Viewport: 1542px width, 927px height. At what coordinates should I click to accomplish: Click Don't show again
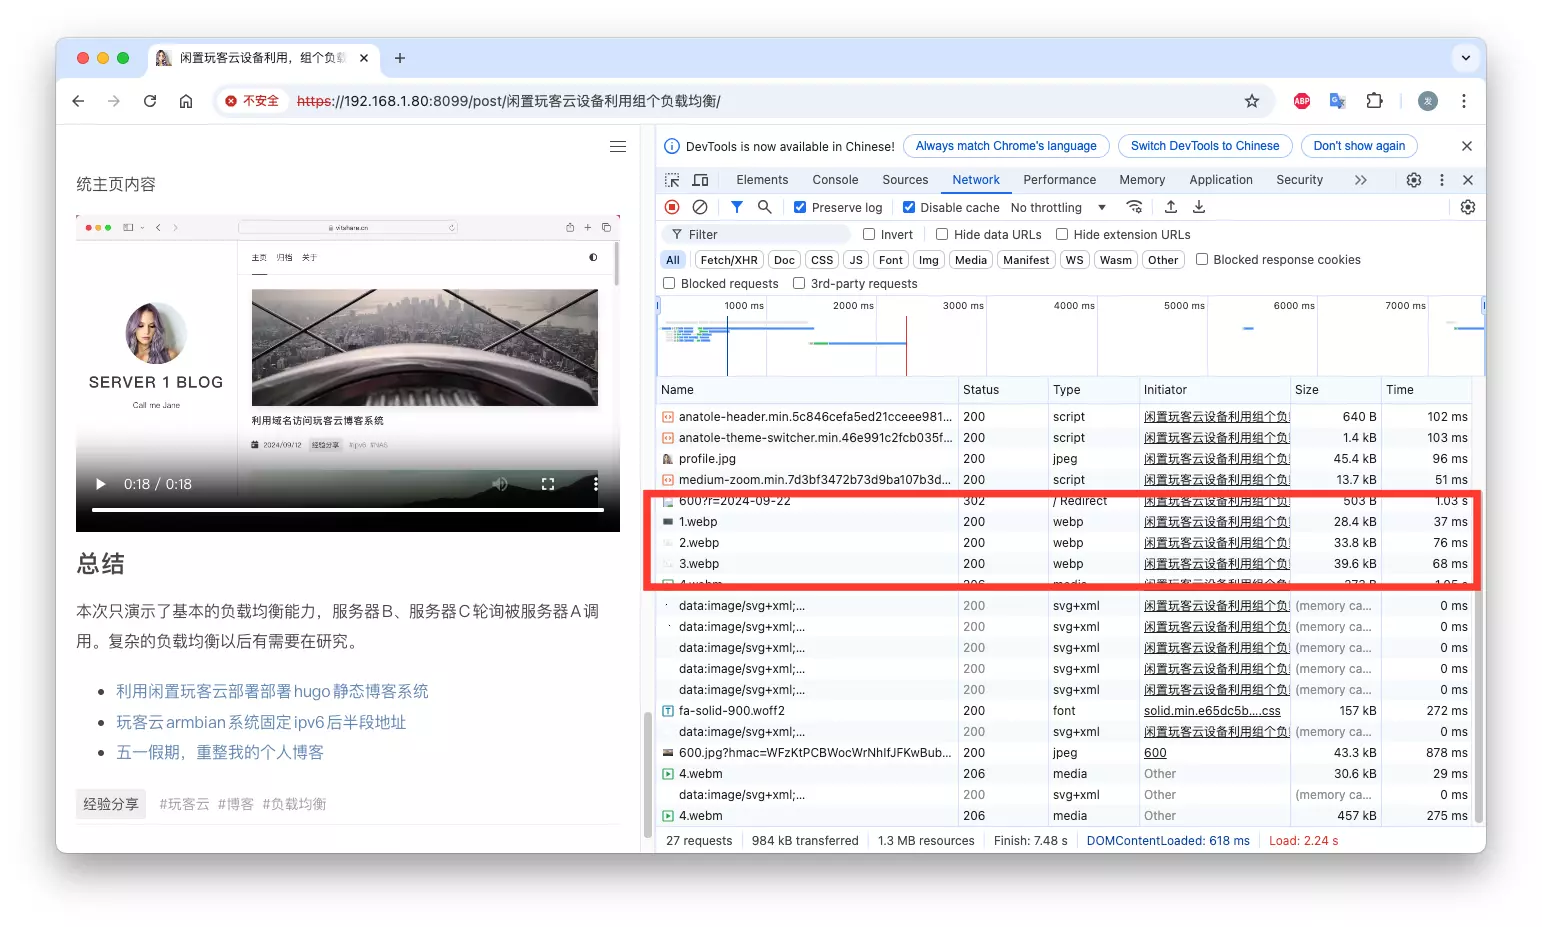tap(1359, 146)
